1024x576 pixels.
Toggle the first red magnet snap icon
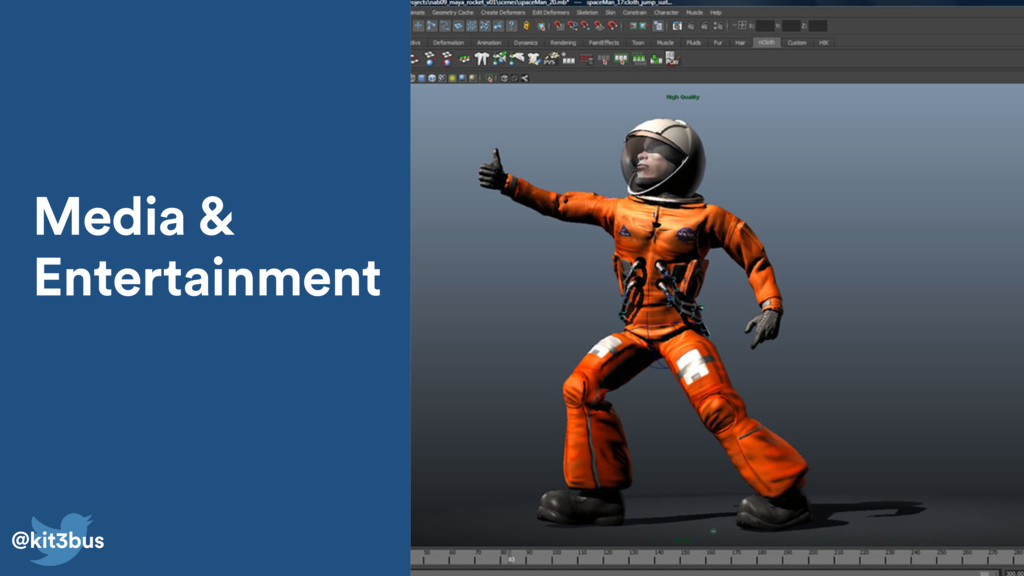click(559, 26)
